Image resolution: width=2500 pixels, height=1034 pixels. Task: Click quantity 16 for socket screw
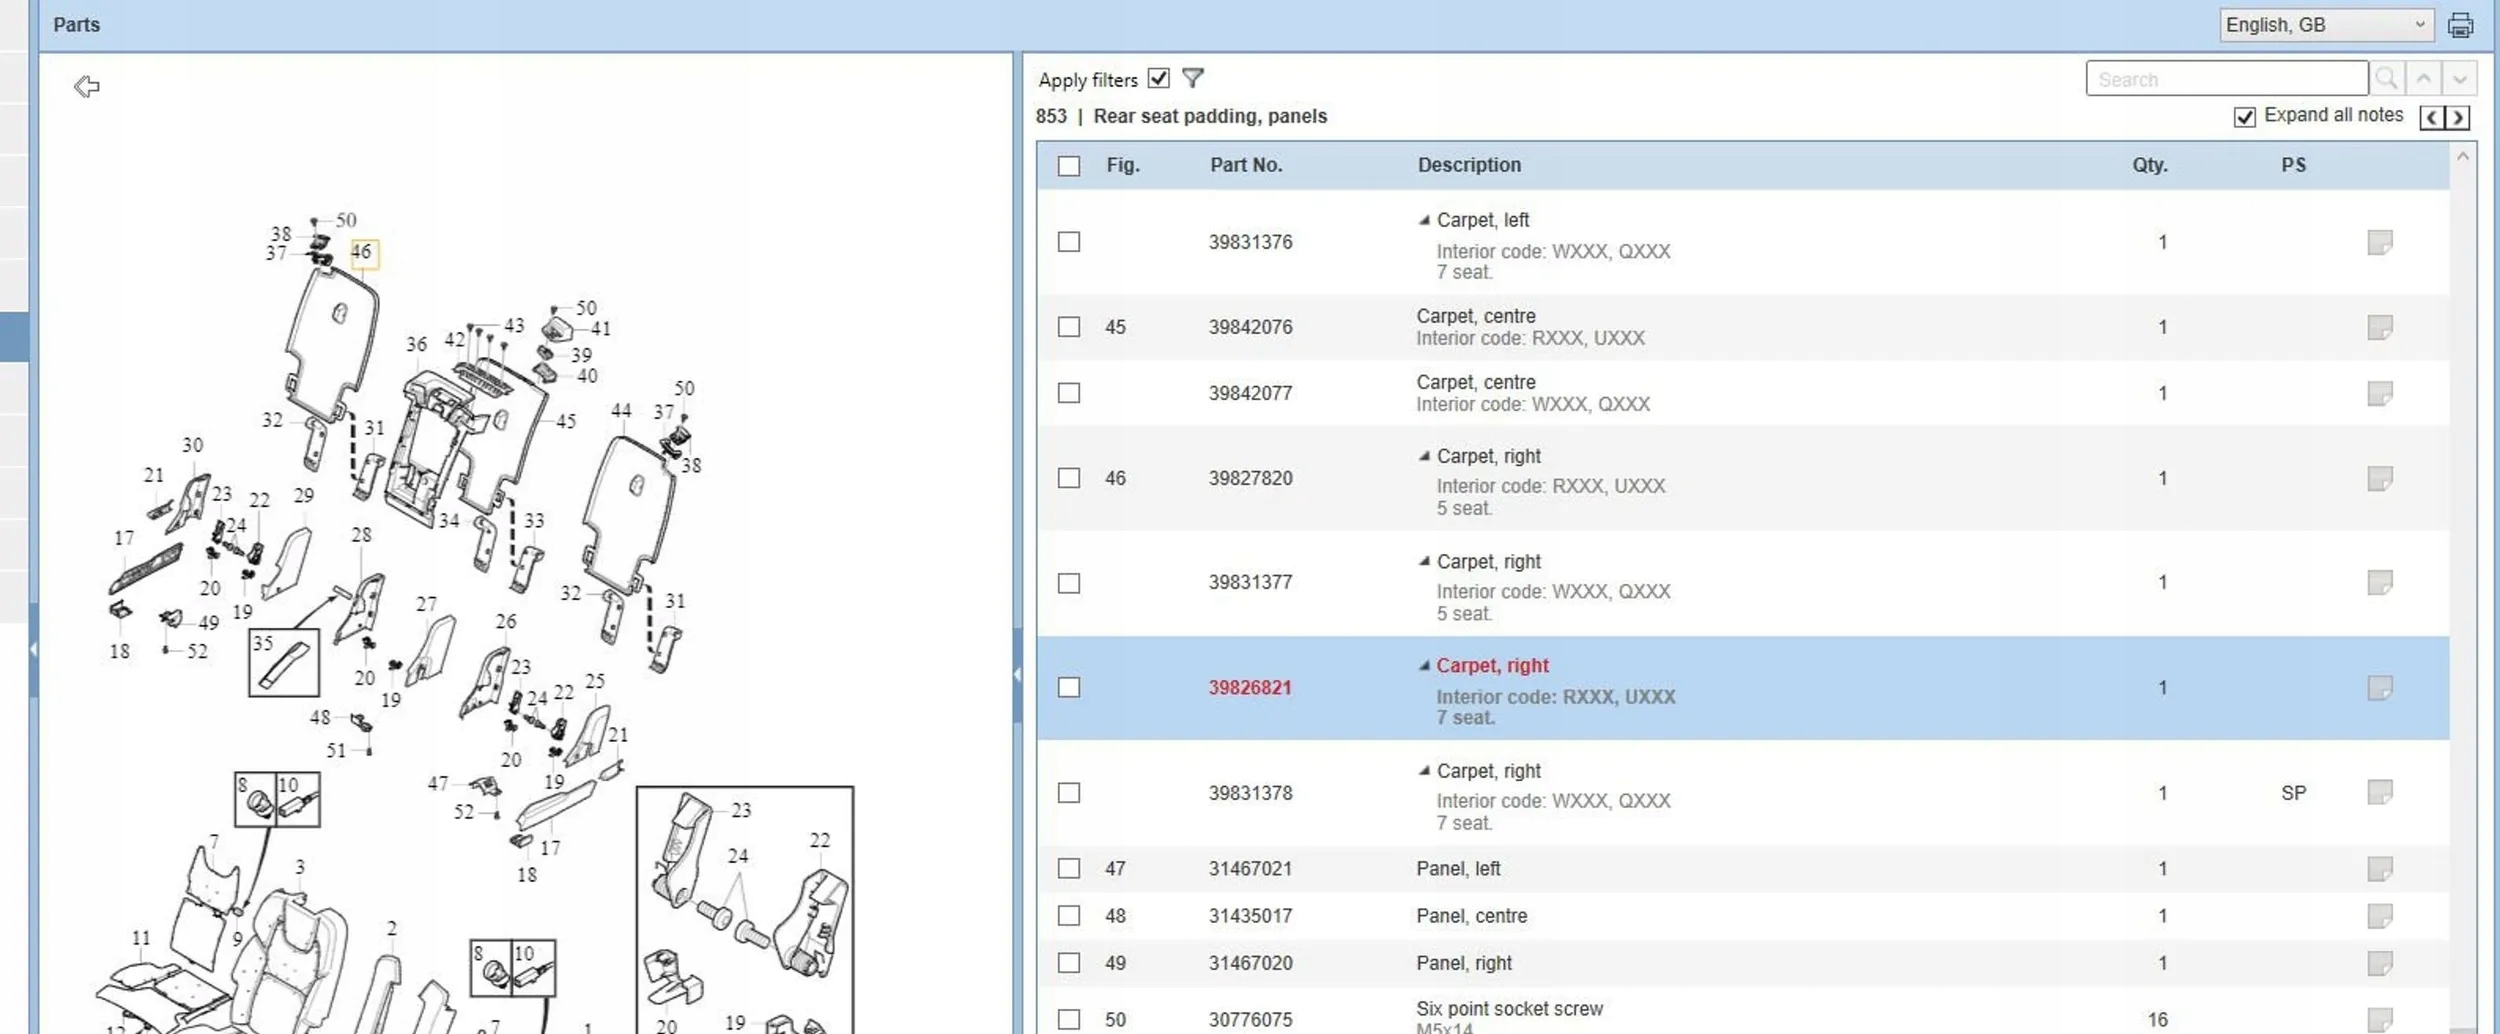[x=2158, y=1019]
